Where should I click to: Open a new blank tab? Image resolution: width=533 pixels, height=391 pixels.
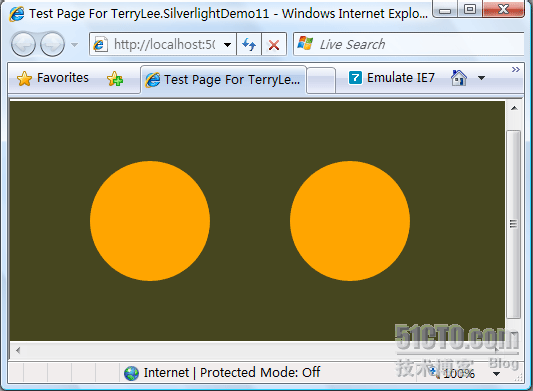321,80
